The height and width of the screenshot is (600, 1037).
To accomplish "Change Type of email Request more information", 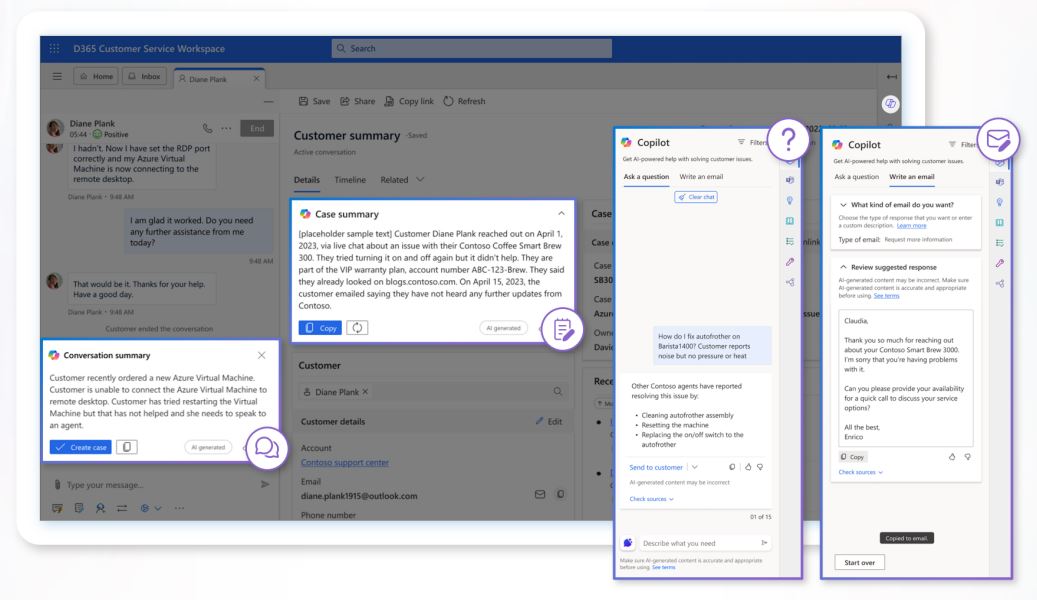I will pos(918,239).
